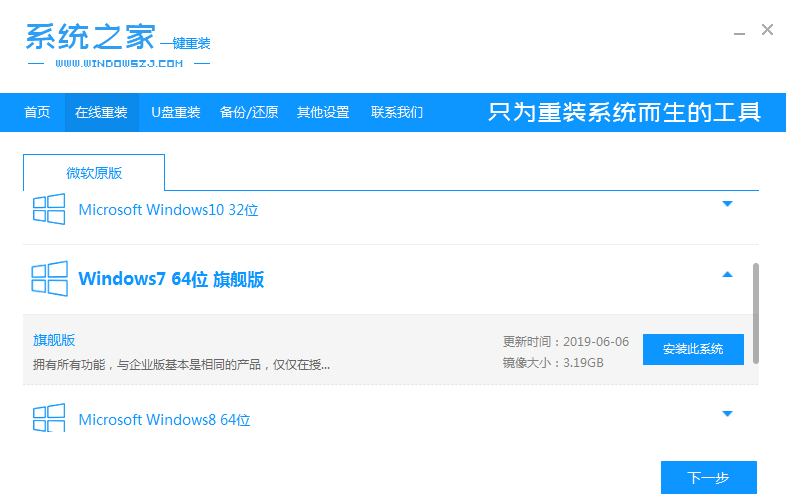The height and width of the screenshot is (499, 786).
Task: Open 其他设置 in the navigation bar
Action: tap(323, 112)
